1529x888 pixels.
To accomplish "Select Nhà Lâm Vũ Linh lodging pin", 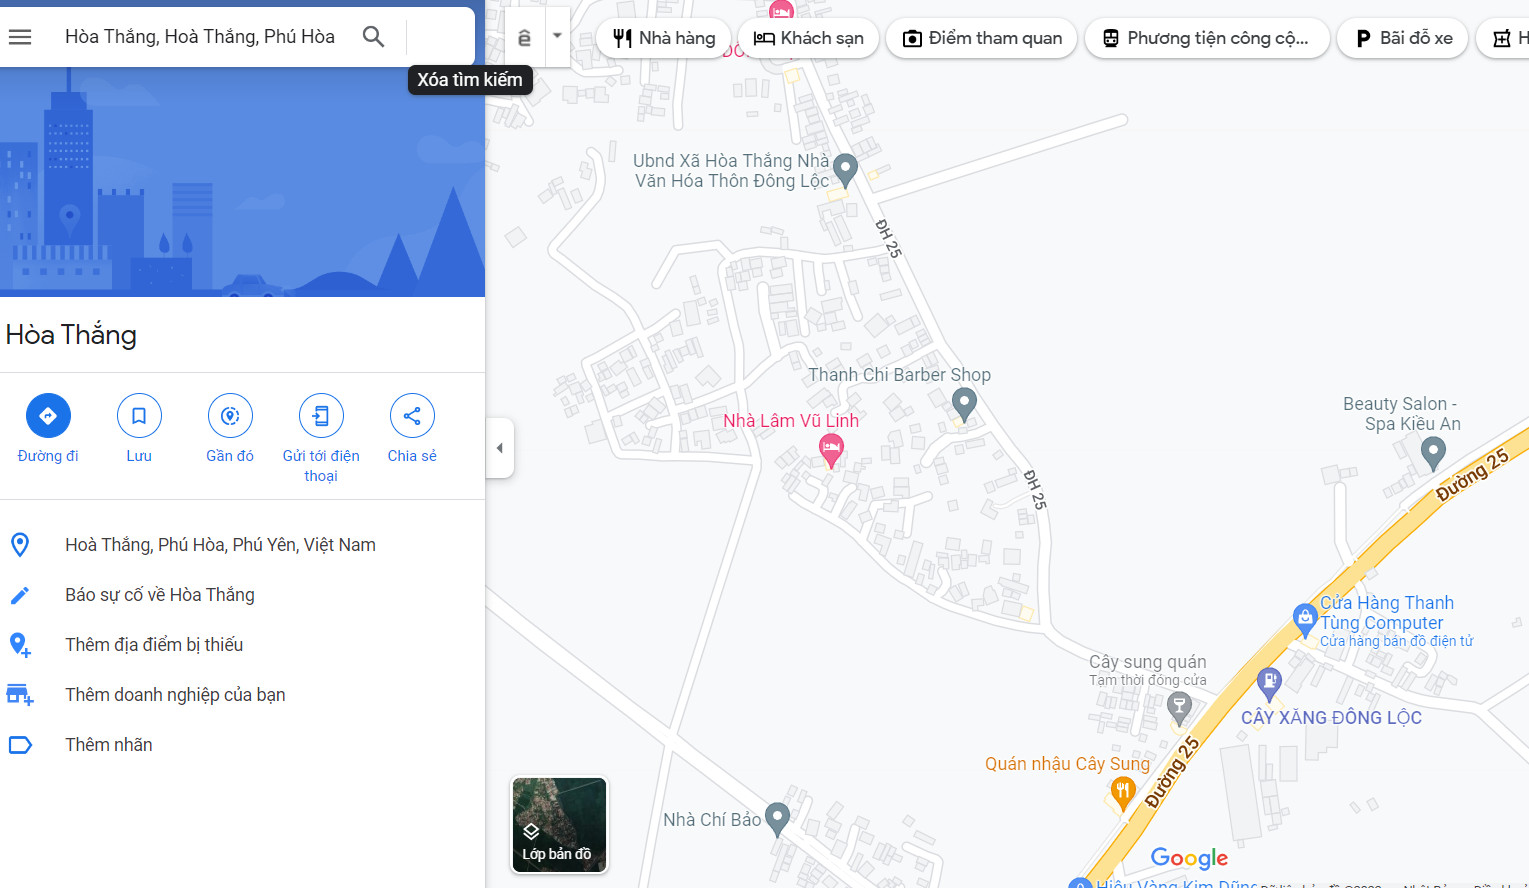I will point(831,450).
